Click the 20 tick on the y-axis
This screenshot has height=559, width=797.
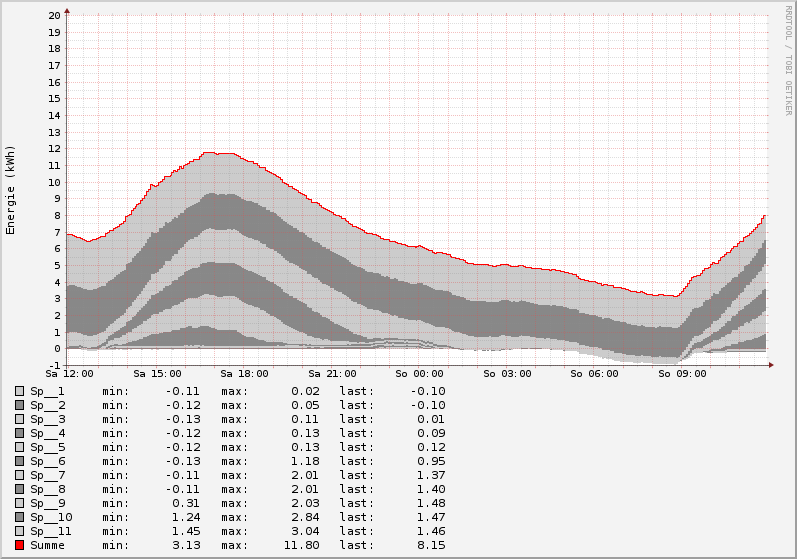(54, 16)
